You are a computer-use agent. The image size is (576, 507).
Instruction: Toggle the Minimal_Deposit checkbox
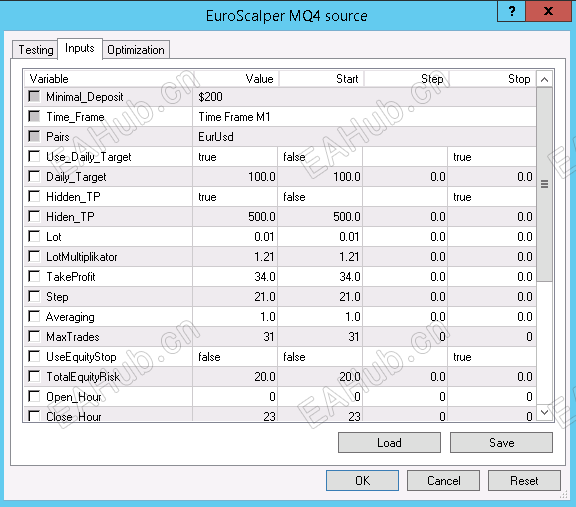[x=34, y=97]
